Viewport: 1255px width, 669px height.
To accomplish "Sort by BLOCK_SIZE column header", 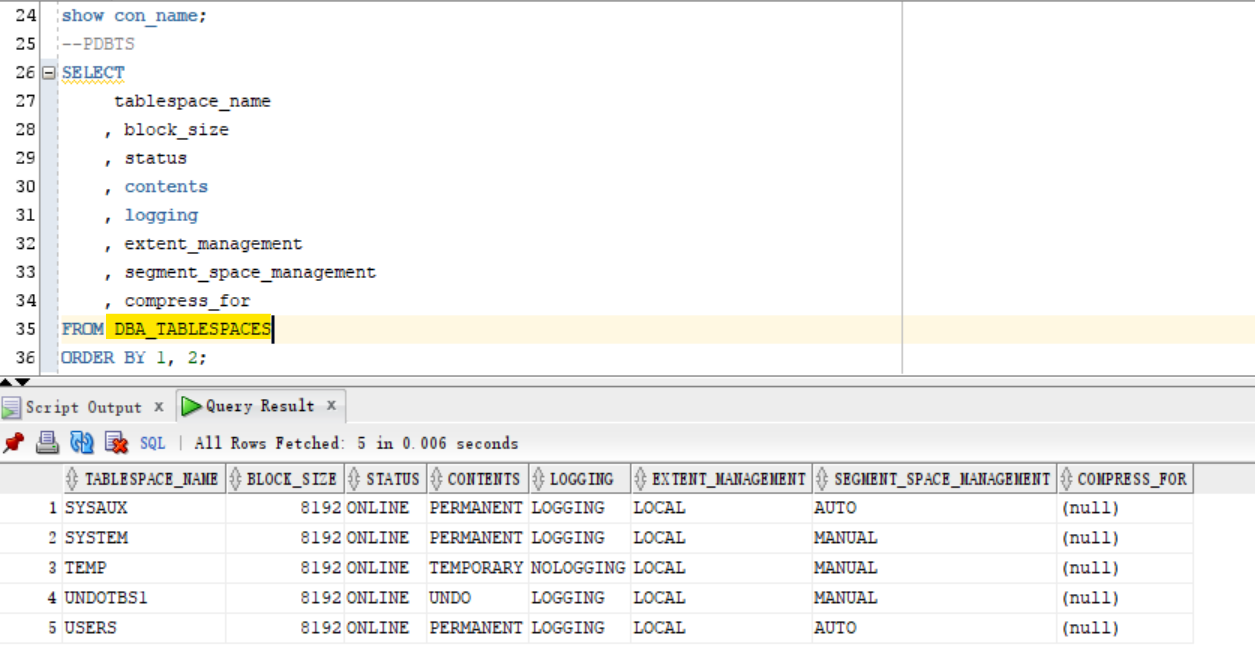I will point(285,479).
